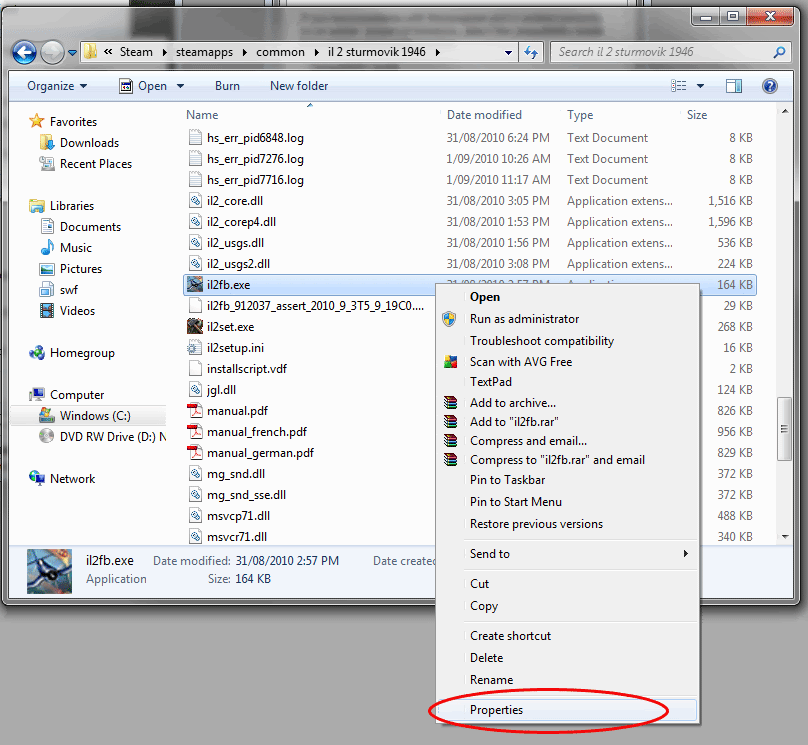The width and height of the screenshot is (808, 745).
Task: Open Windows Explorer help
Action: click(x=770, y=86)
